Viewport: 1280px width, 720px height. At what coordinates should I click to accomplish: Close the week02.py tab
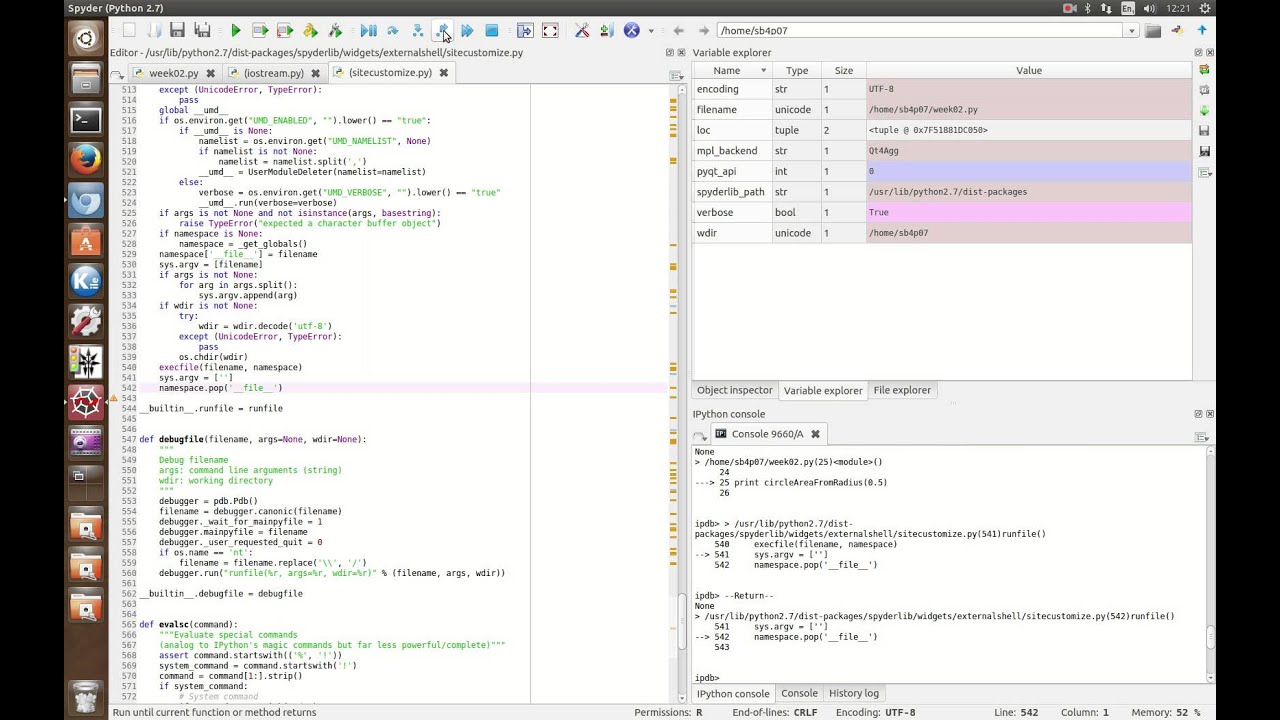pyautogui.click(x=210, y=73)
